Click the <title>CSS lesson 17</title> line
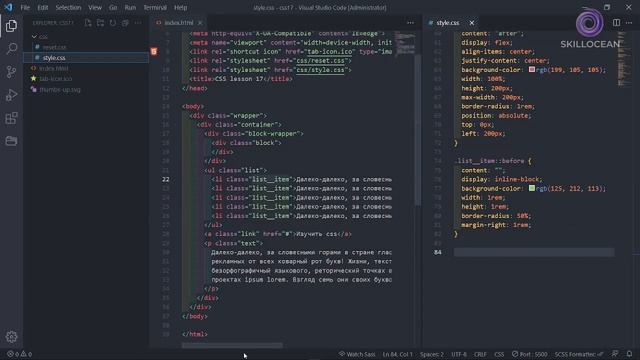Image resolution: width=640 pixels, height=360 pixels. point(241,79)
